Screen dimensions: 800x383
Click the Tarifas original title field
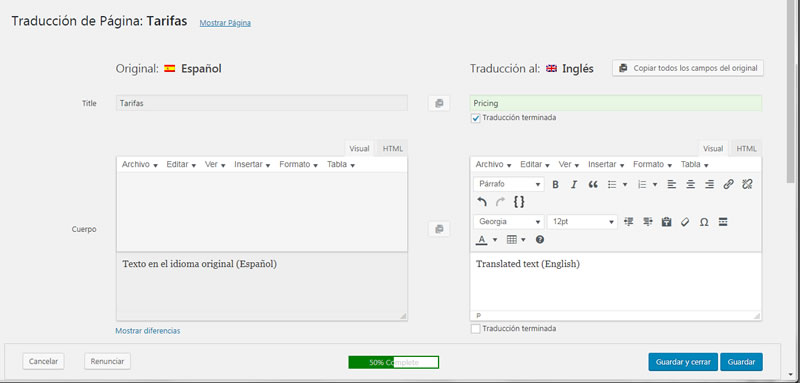click(262, 104)
